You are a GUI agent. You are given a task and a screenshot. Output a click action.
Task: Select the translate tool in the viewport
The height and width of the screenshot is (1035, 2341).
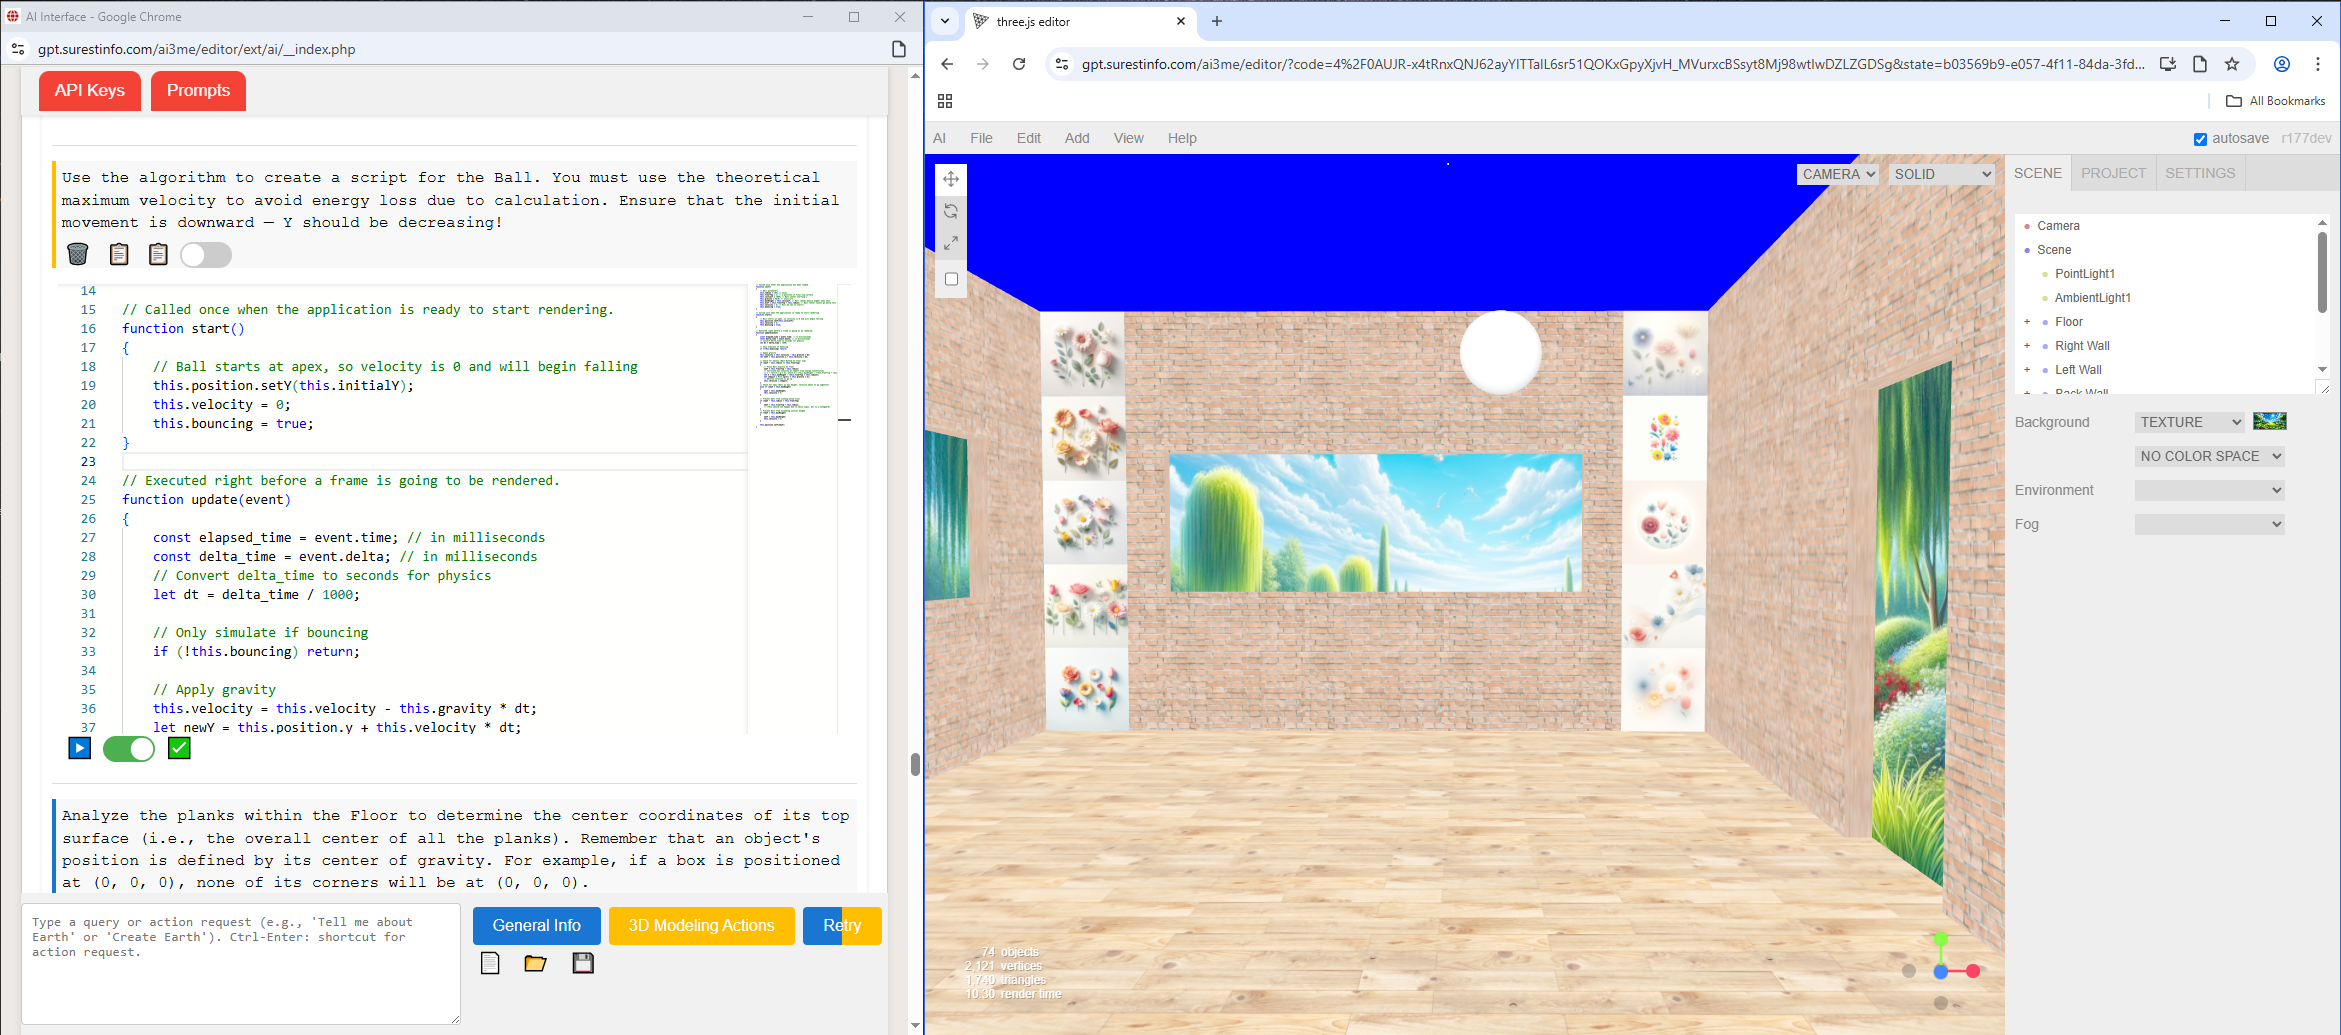(951, 178)
